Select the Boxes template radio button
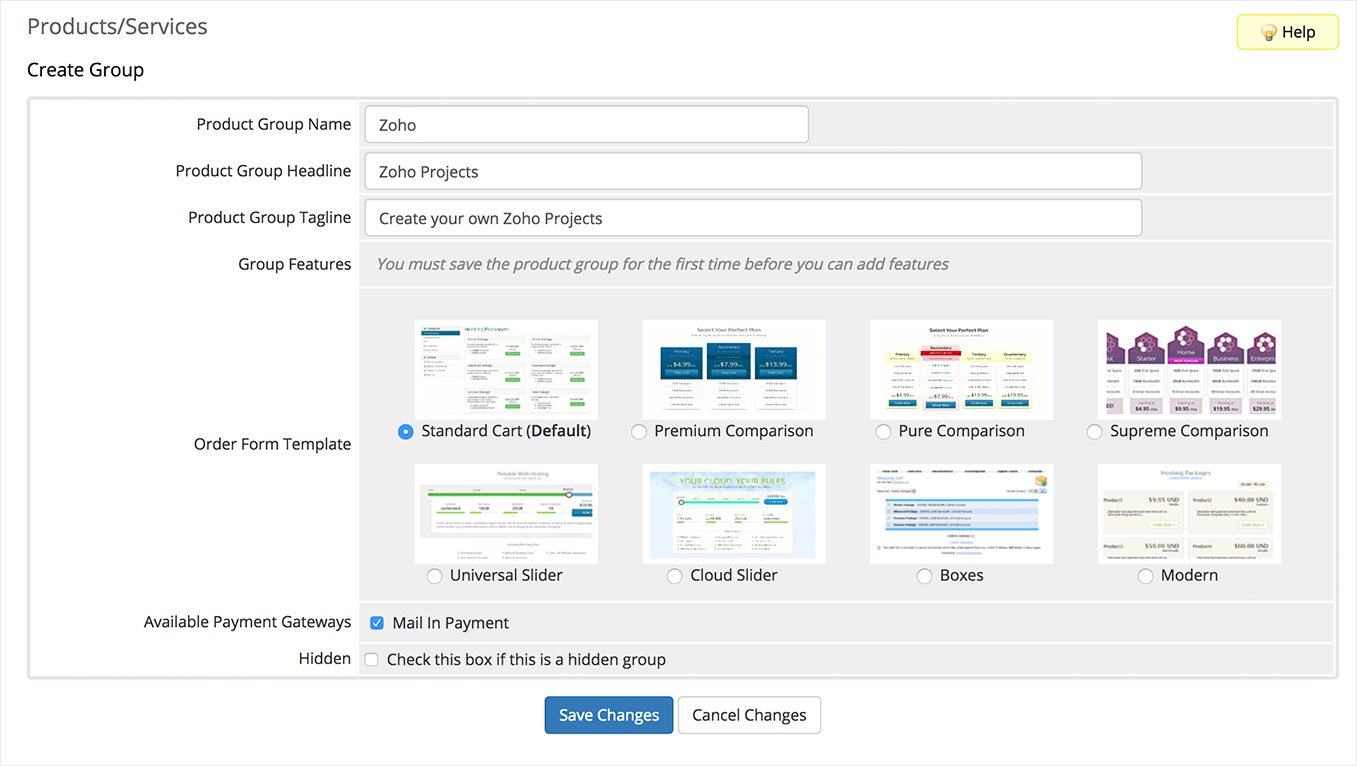Image resolution: width=1357 pixels, height=766 pixels. click(924, 576)
